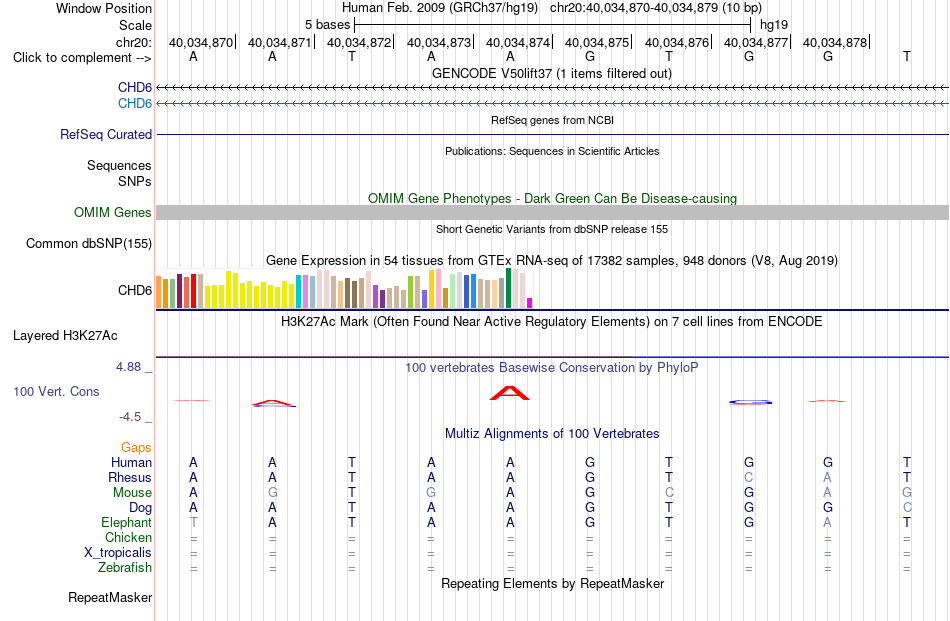Click the dark blue CHD6 transcript label
Image resolution: width=950 pixels, height=621 pixels.
point(135,88)
